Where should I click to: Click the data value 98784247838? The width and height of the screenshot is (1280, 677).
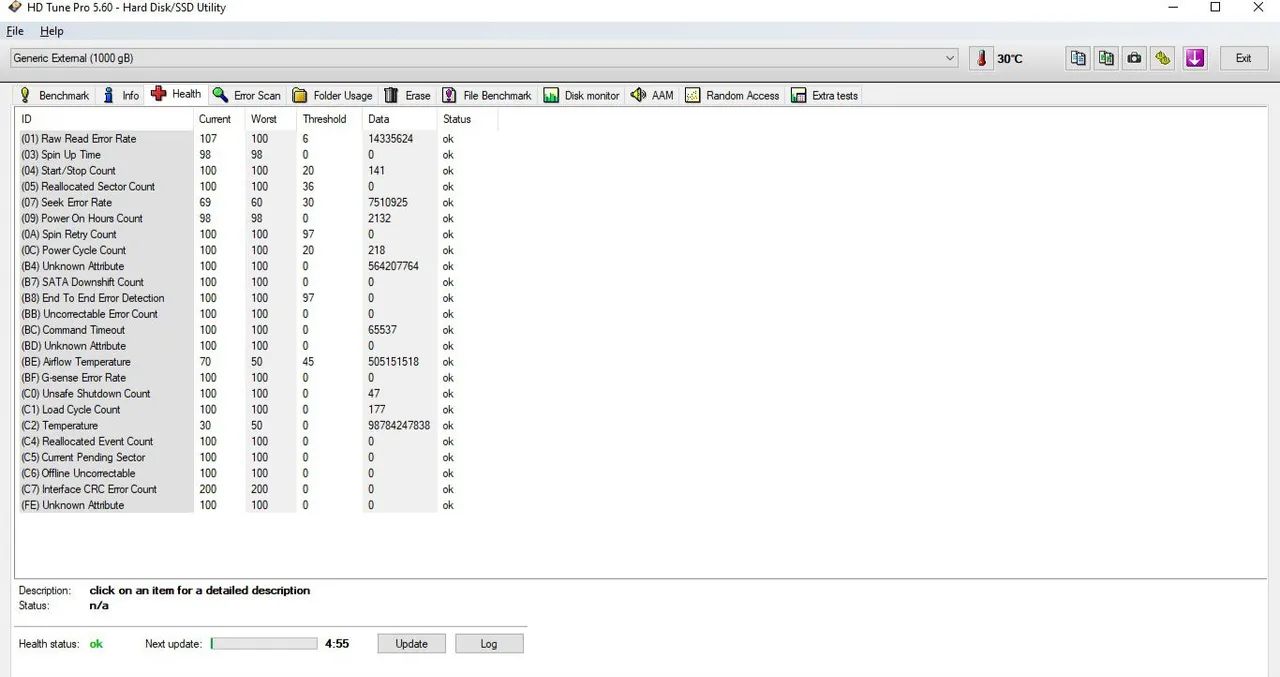tap(399, 426)
